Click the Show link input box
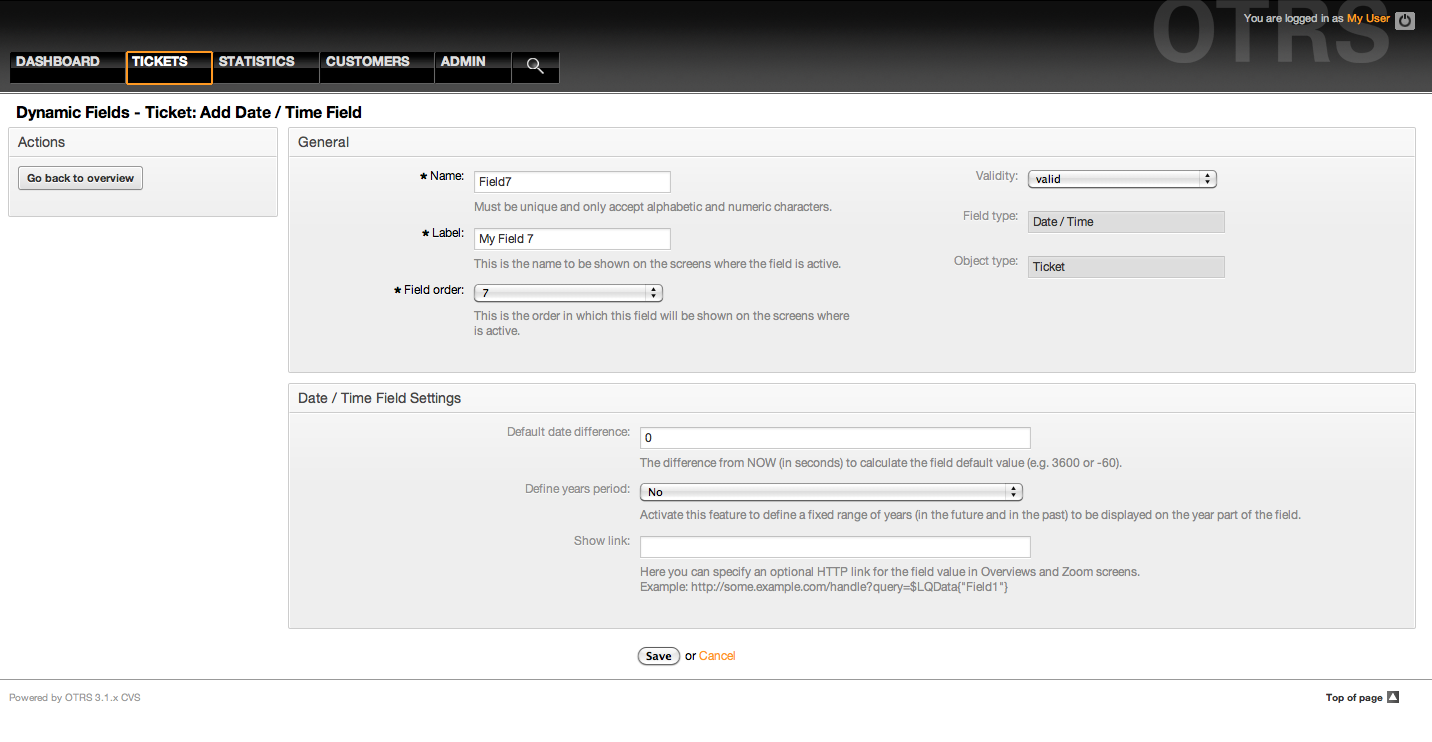The image size is (1432, 742). 835,547
